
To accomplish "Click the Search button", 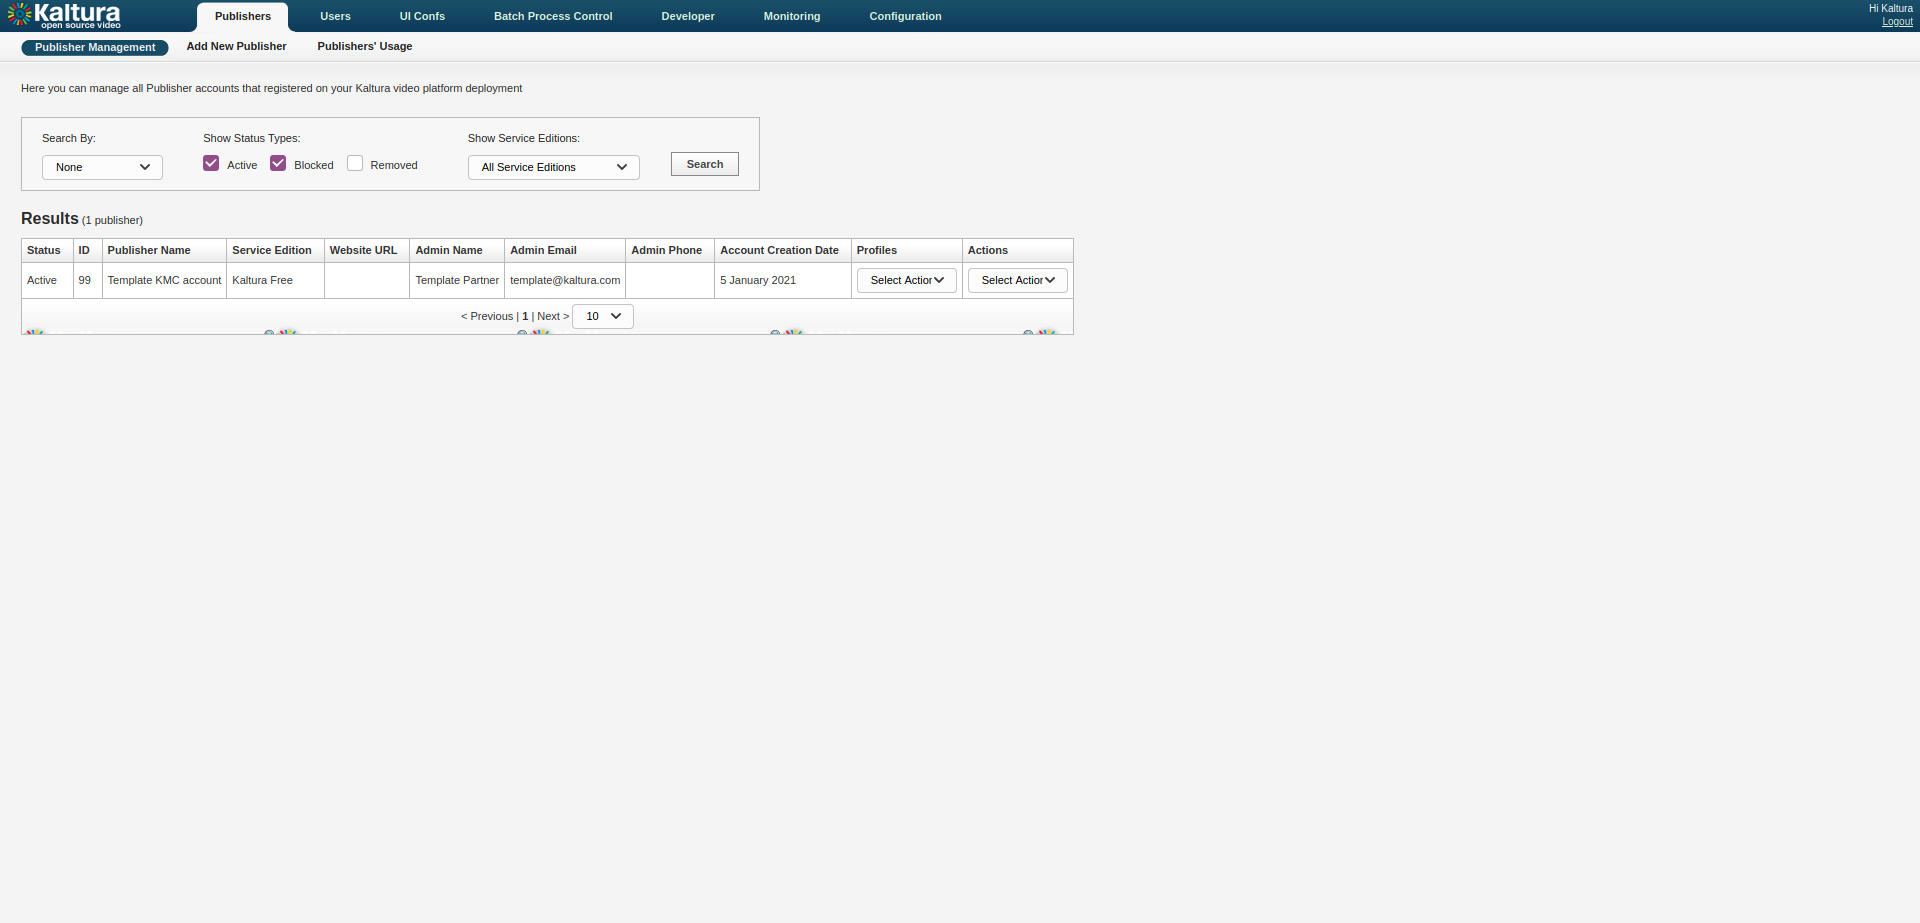I will point(705,164).
